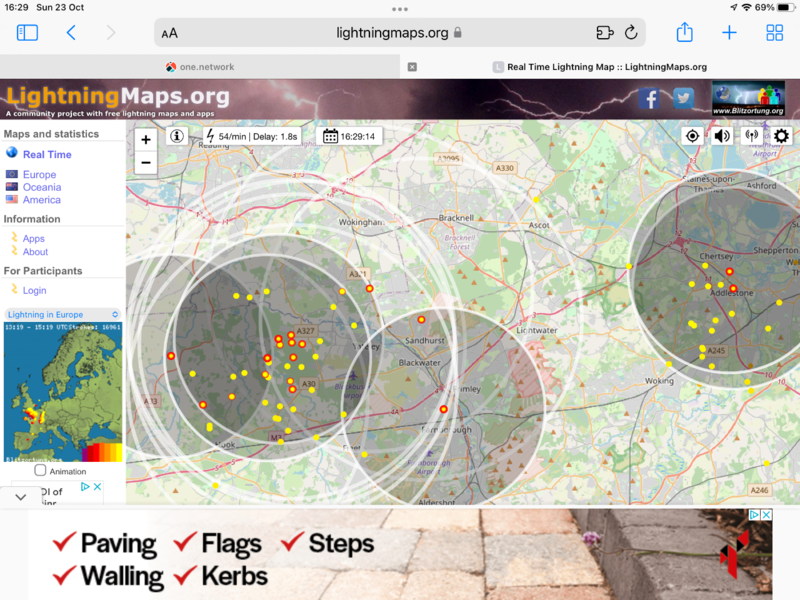Toggle the detector stations antenna icon

[x=751, y=136]
